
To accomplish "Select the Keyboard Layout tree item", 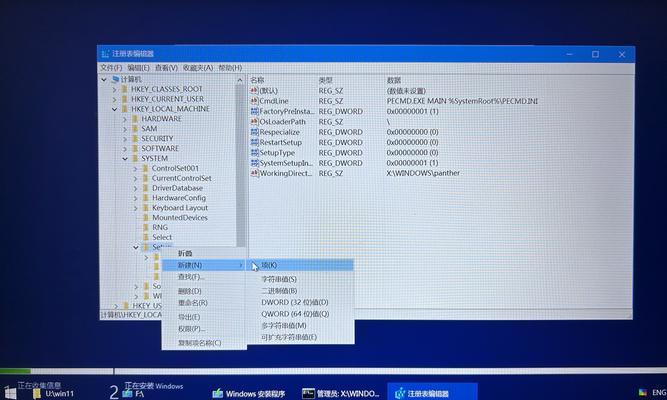I will (180, 208).
